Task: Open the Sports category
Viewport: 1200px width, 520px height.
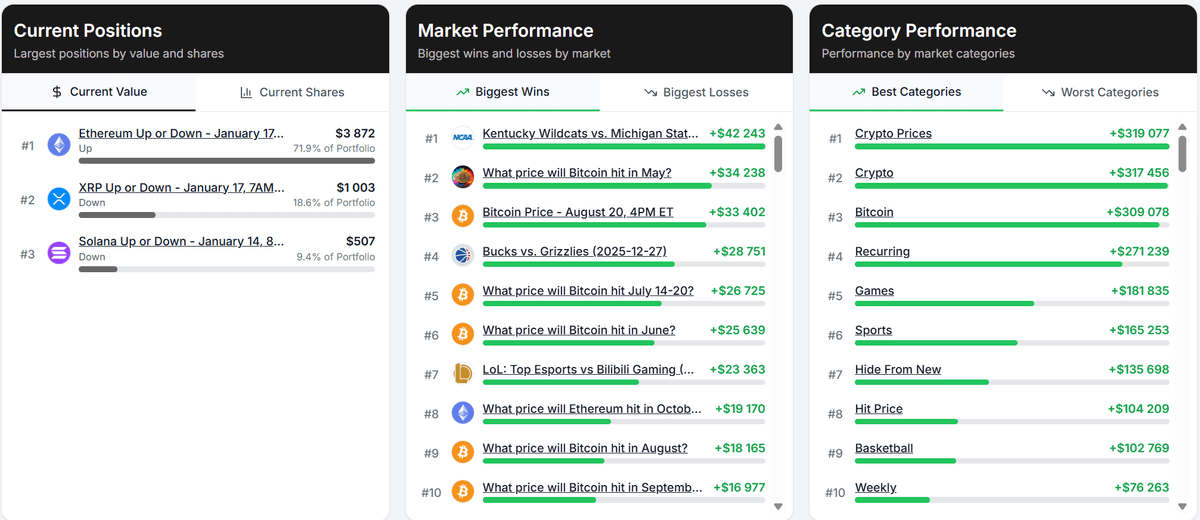Action: (x=873, y=330)
